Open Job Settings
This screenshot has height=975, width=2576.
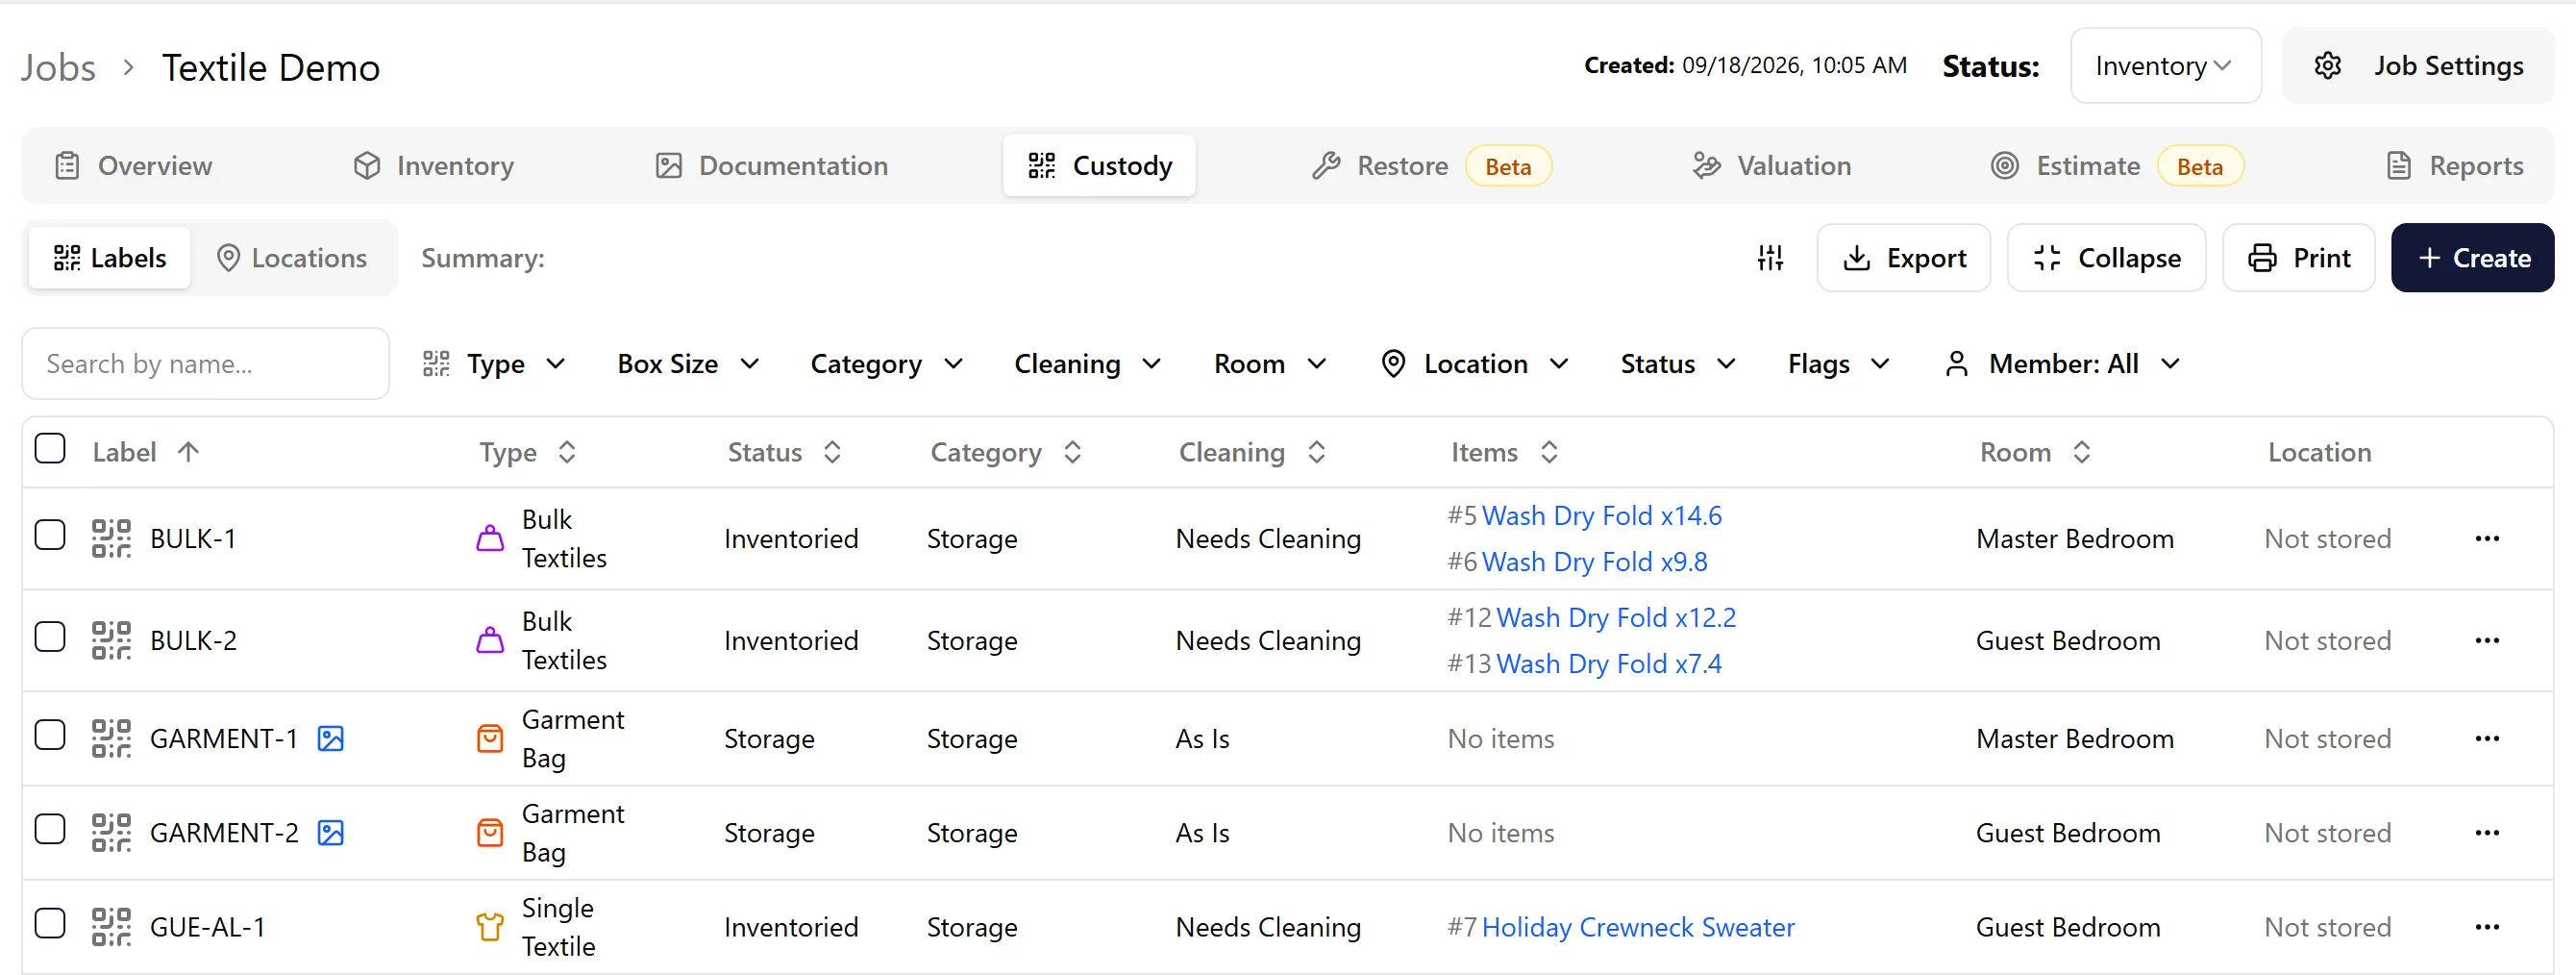[2418, 66]
